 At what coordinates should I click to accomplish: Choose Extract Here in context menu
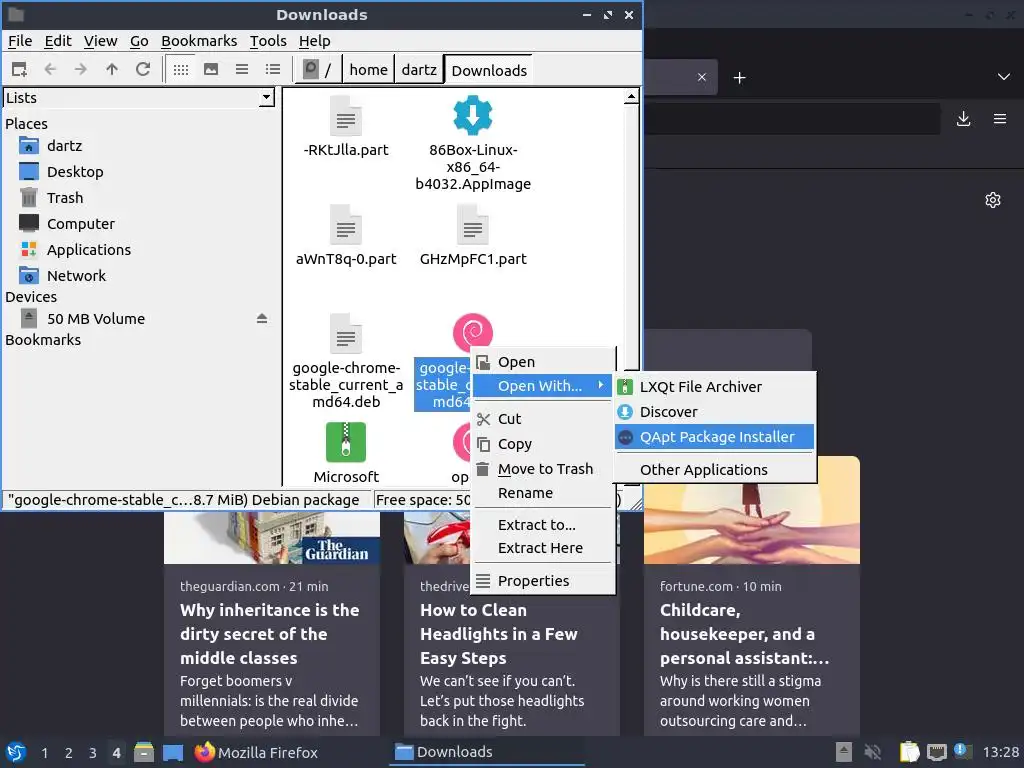click(543, 548)
